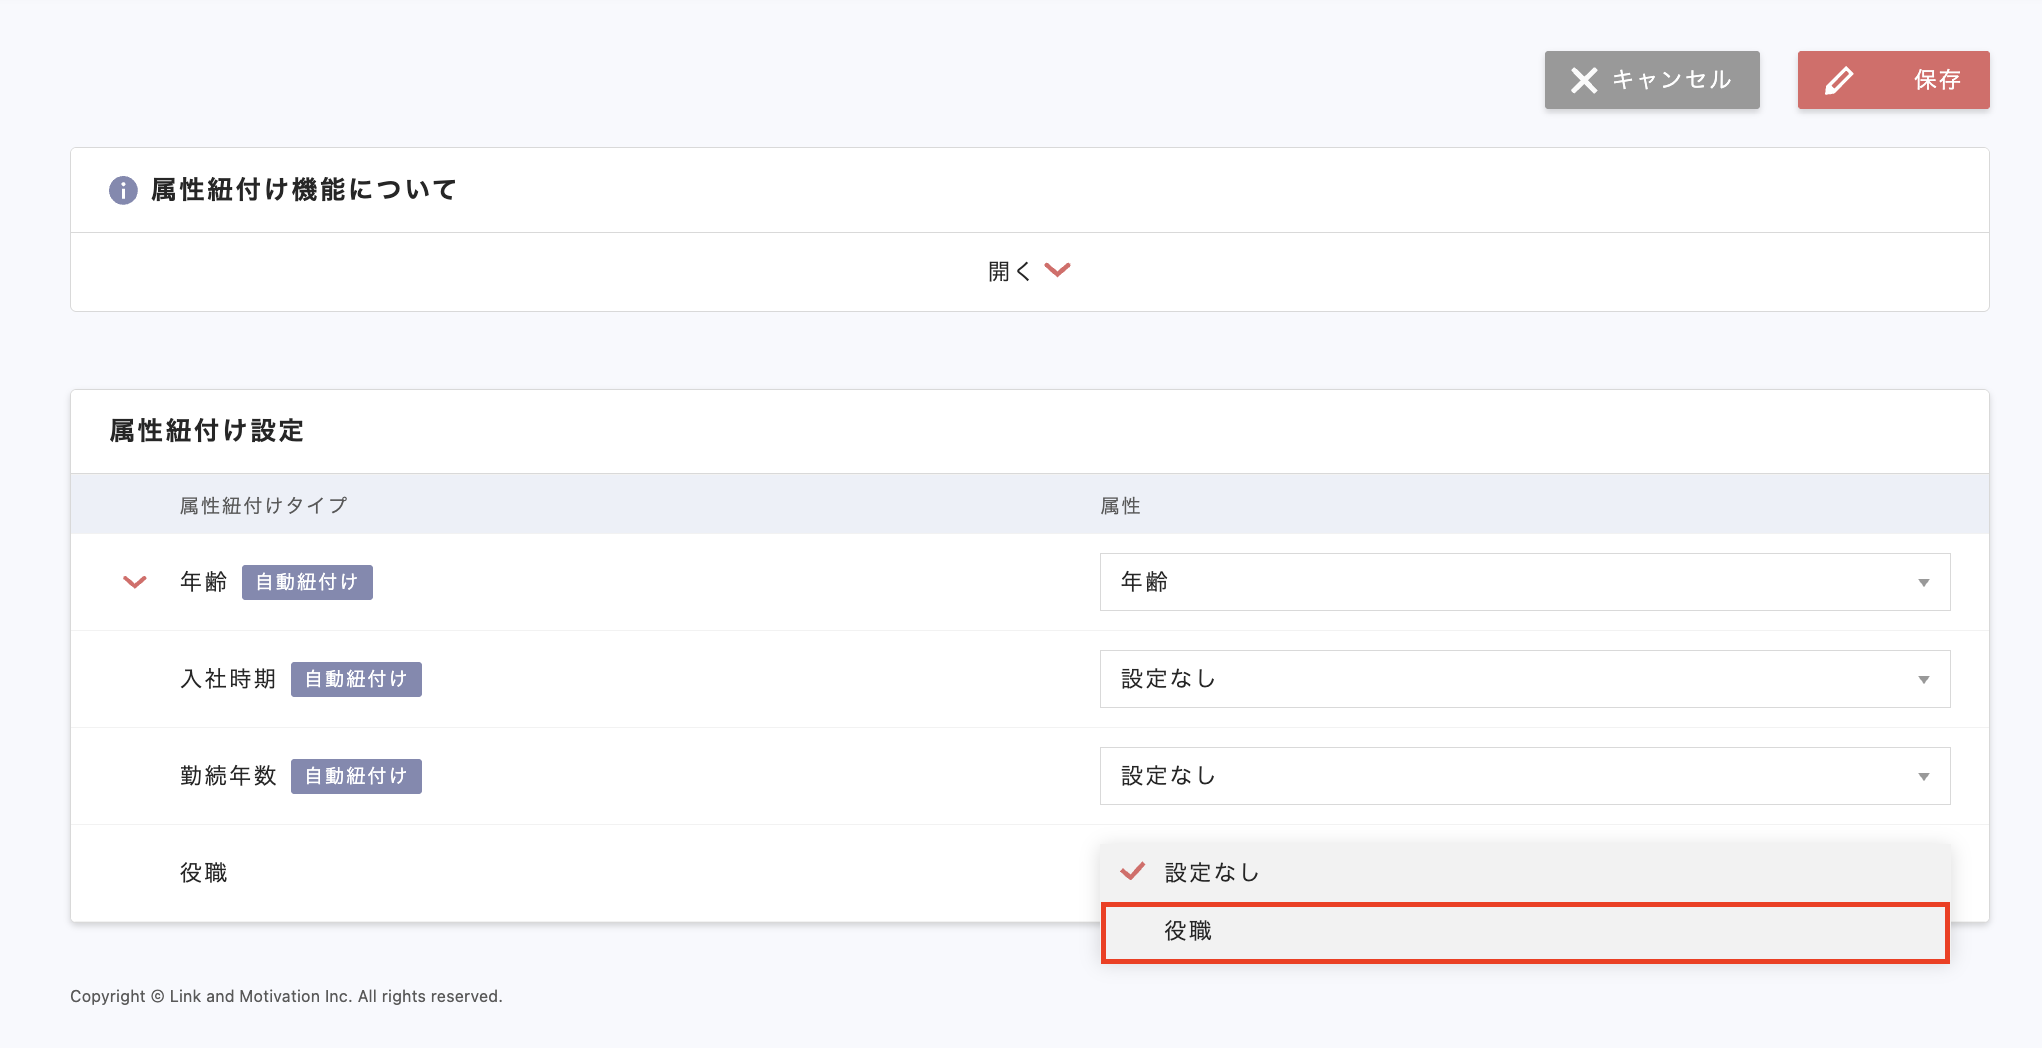This screenshot has width=2042, height=1048.
Task: Click the 開く text link
Action: pyautogui.click(x=1009, y=271)
